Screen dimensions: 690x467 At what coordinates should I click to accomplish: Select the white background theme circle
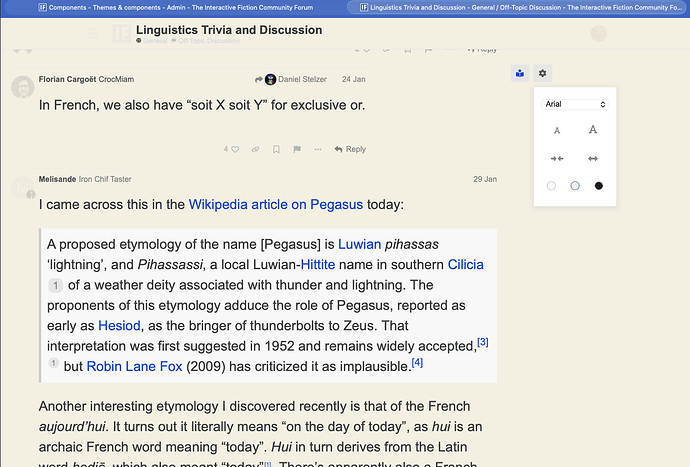(551, 186)
